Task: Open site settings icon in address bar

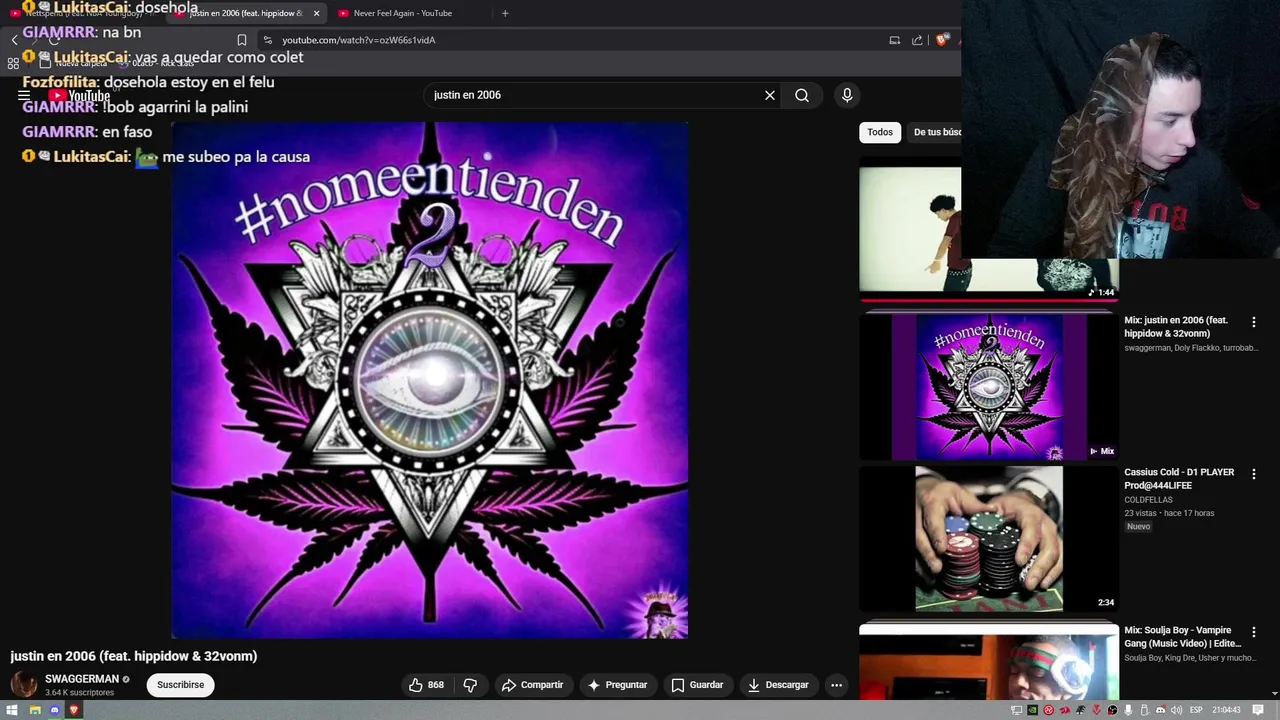Action: coord(267,40)
